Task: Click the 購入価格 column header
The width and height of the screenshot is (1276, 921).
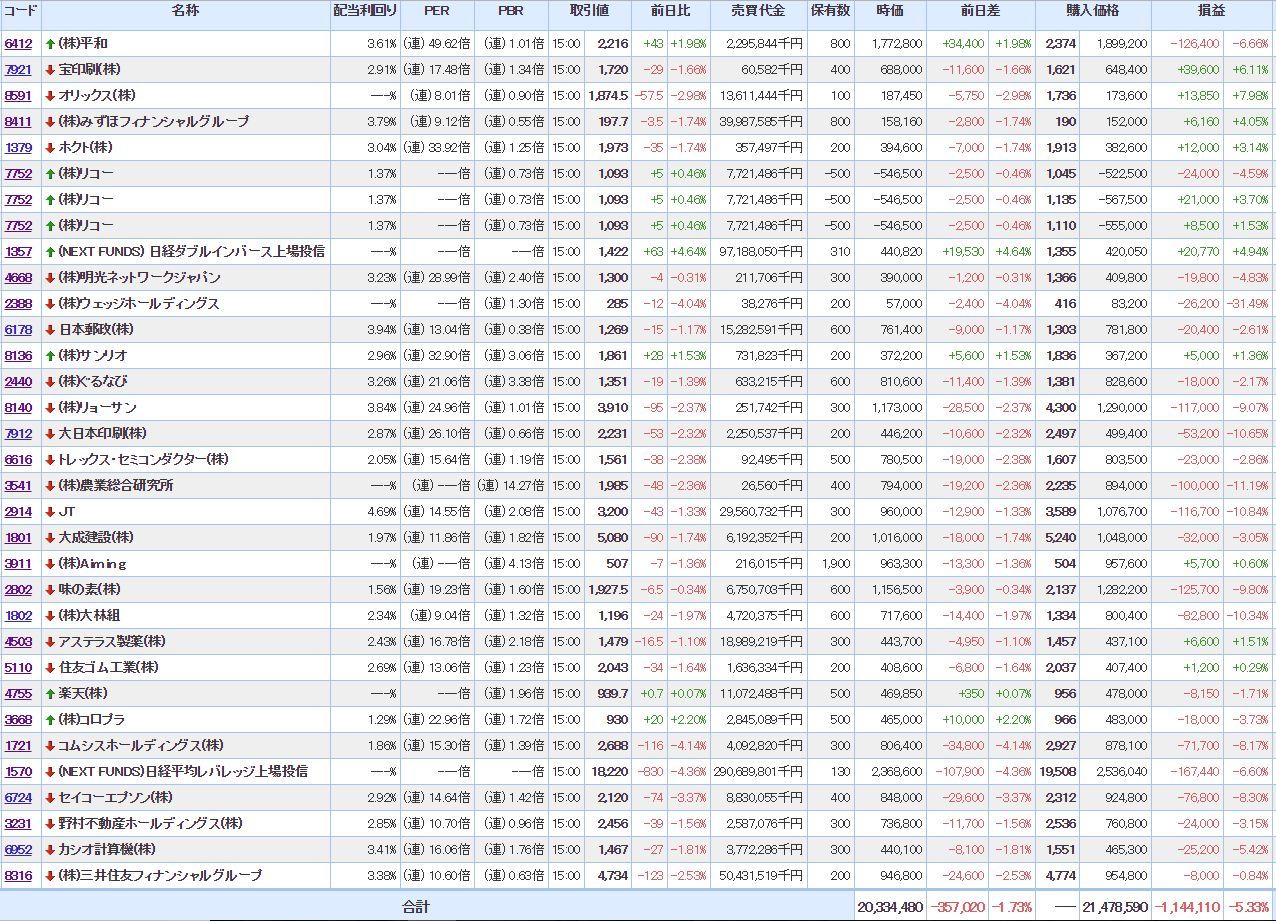Action: tap(1092, 11)
